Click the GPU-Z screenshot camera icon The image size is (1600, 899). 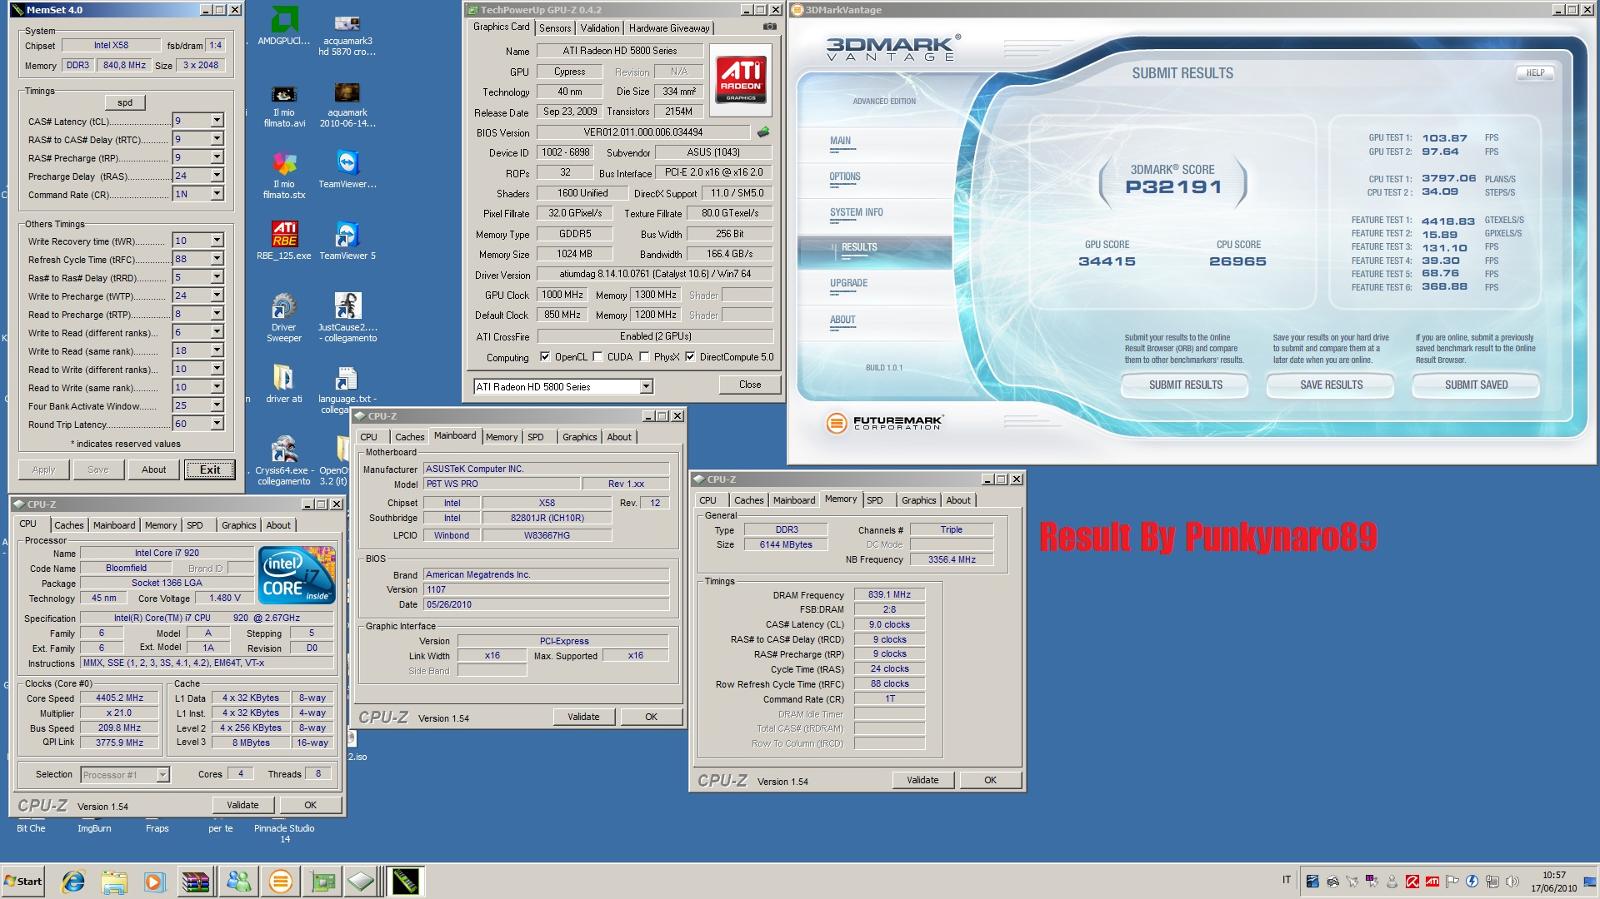click(x=770, y=27)
